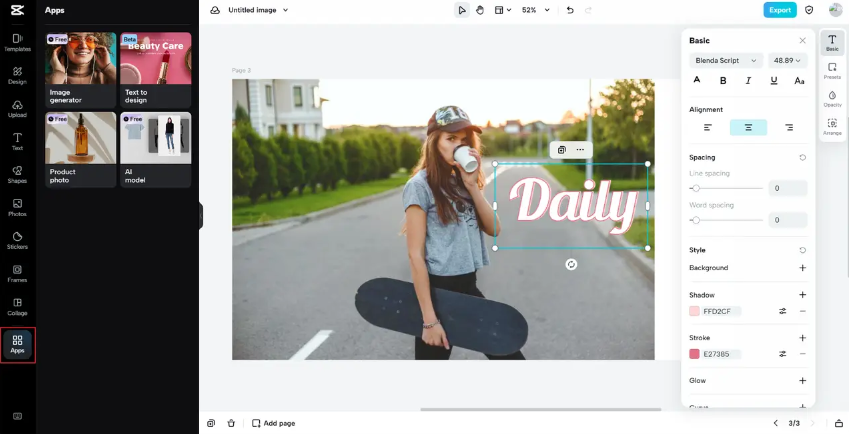
Task: Select the Apps sidebar item
Action: coord(17,344)
